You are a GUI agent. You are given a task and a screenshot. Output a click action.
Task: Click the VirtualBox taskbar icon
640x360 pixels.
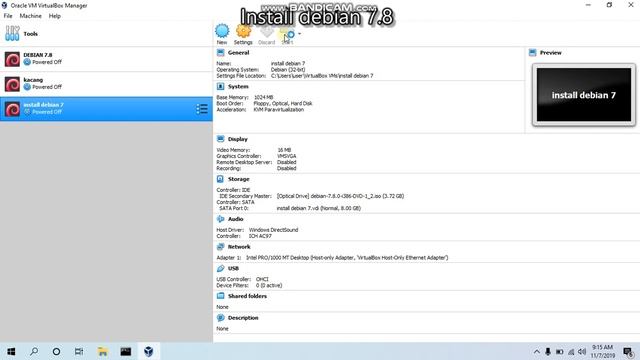point(149,351)
